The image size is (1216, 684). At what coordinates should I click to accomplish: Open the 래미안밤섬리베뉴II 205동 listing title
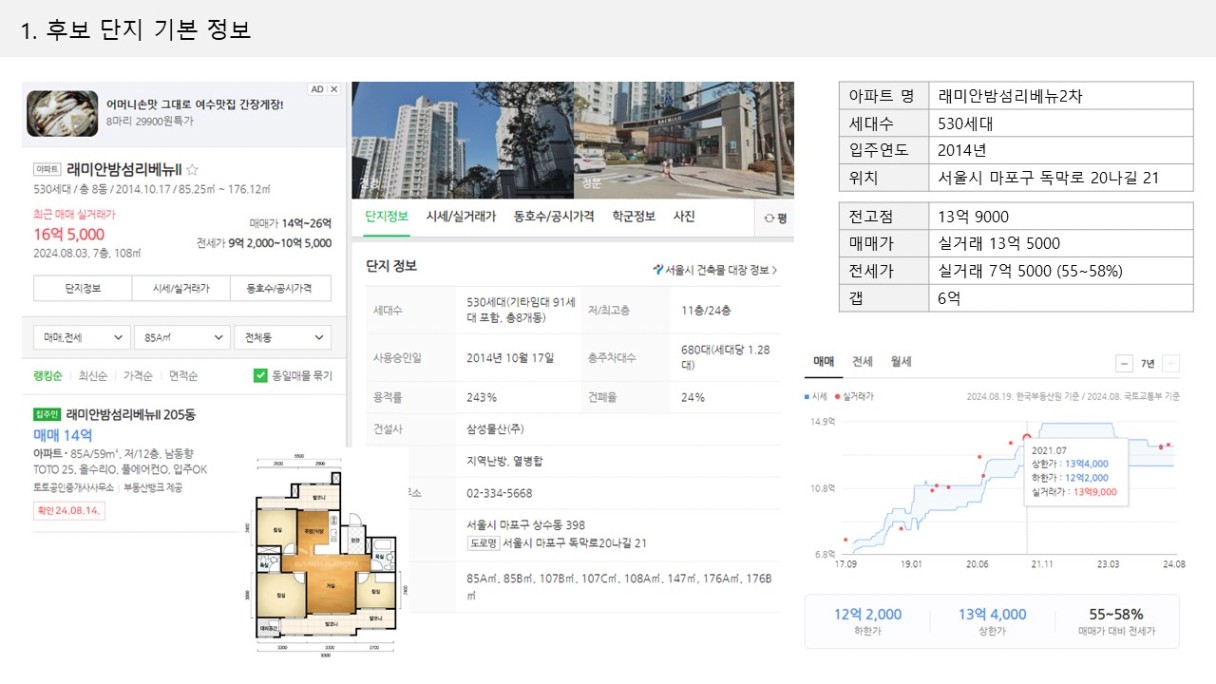point(131,415)
